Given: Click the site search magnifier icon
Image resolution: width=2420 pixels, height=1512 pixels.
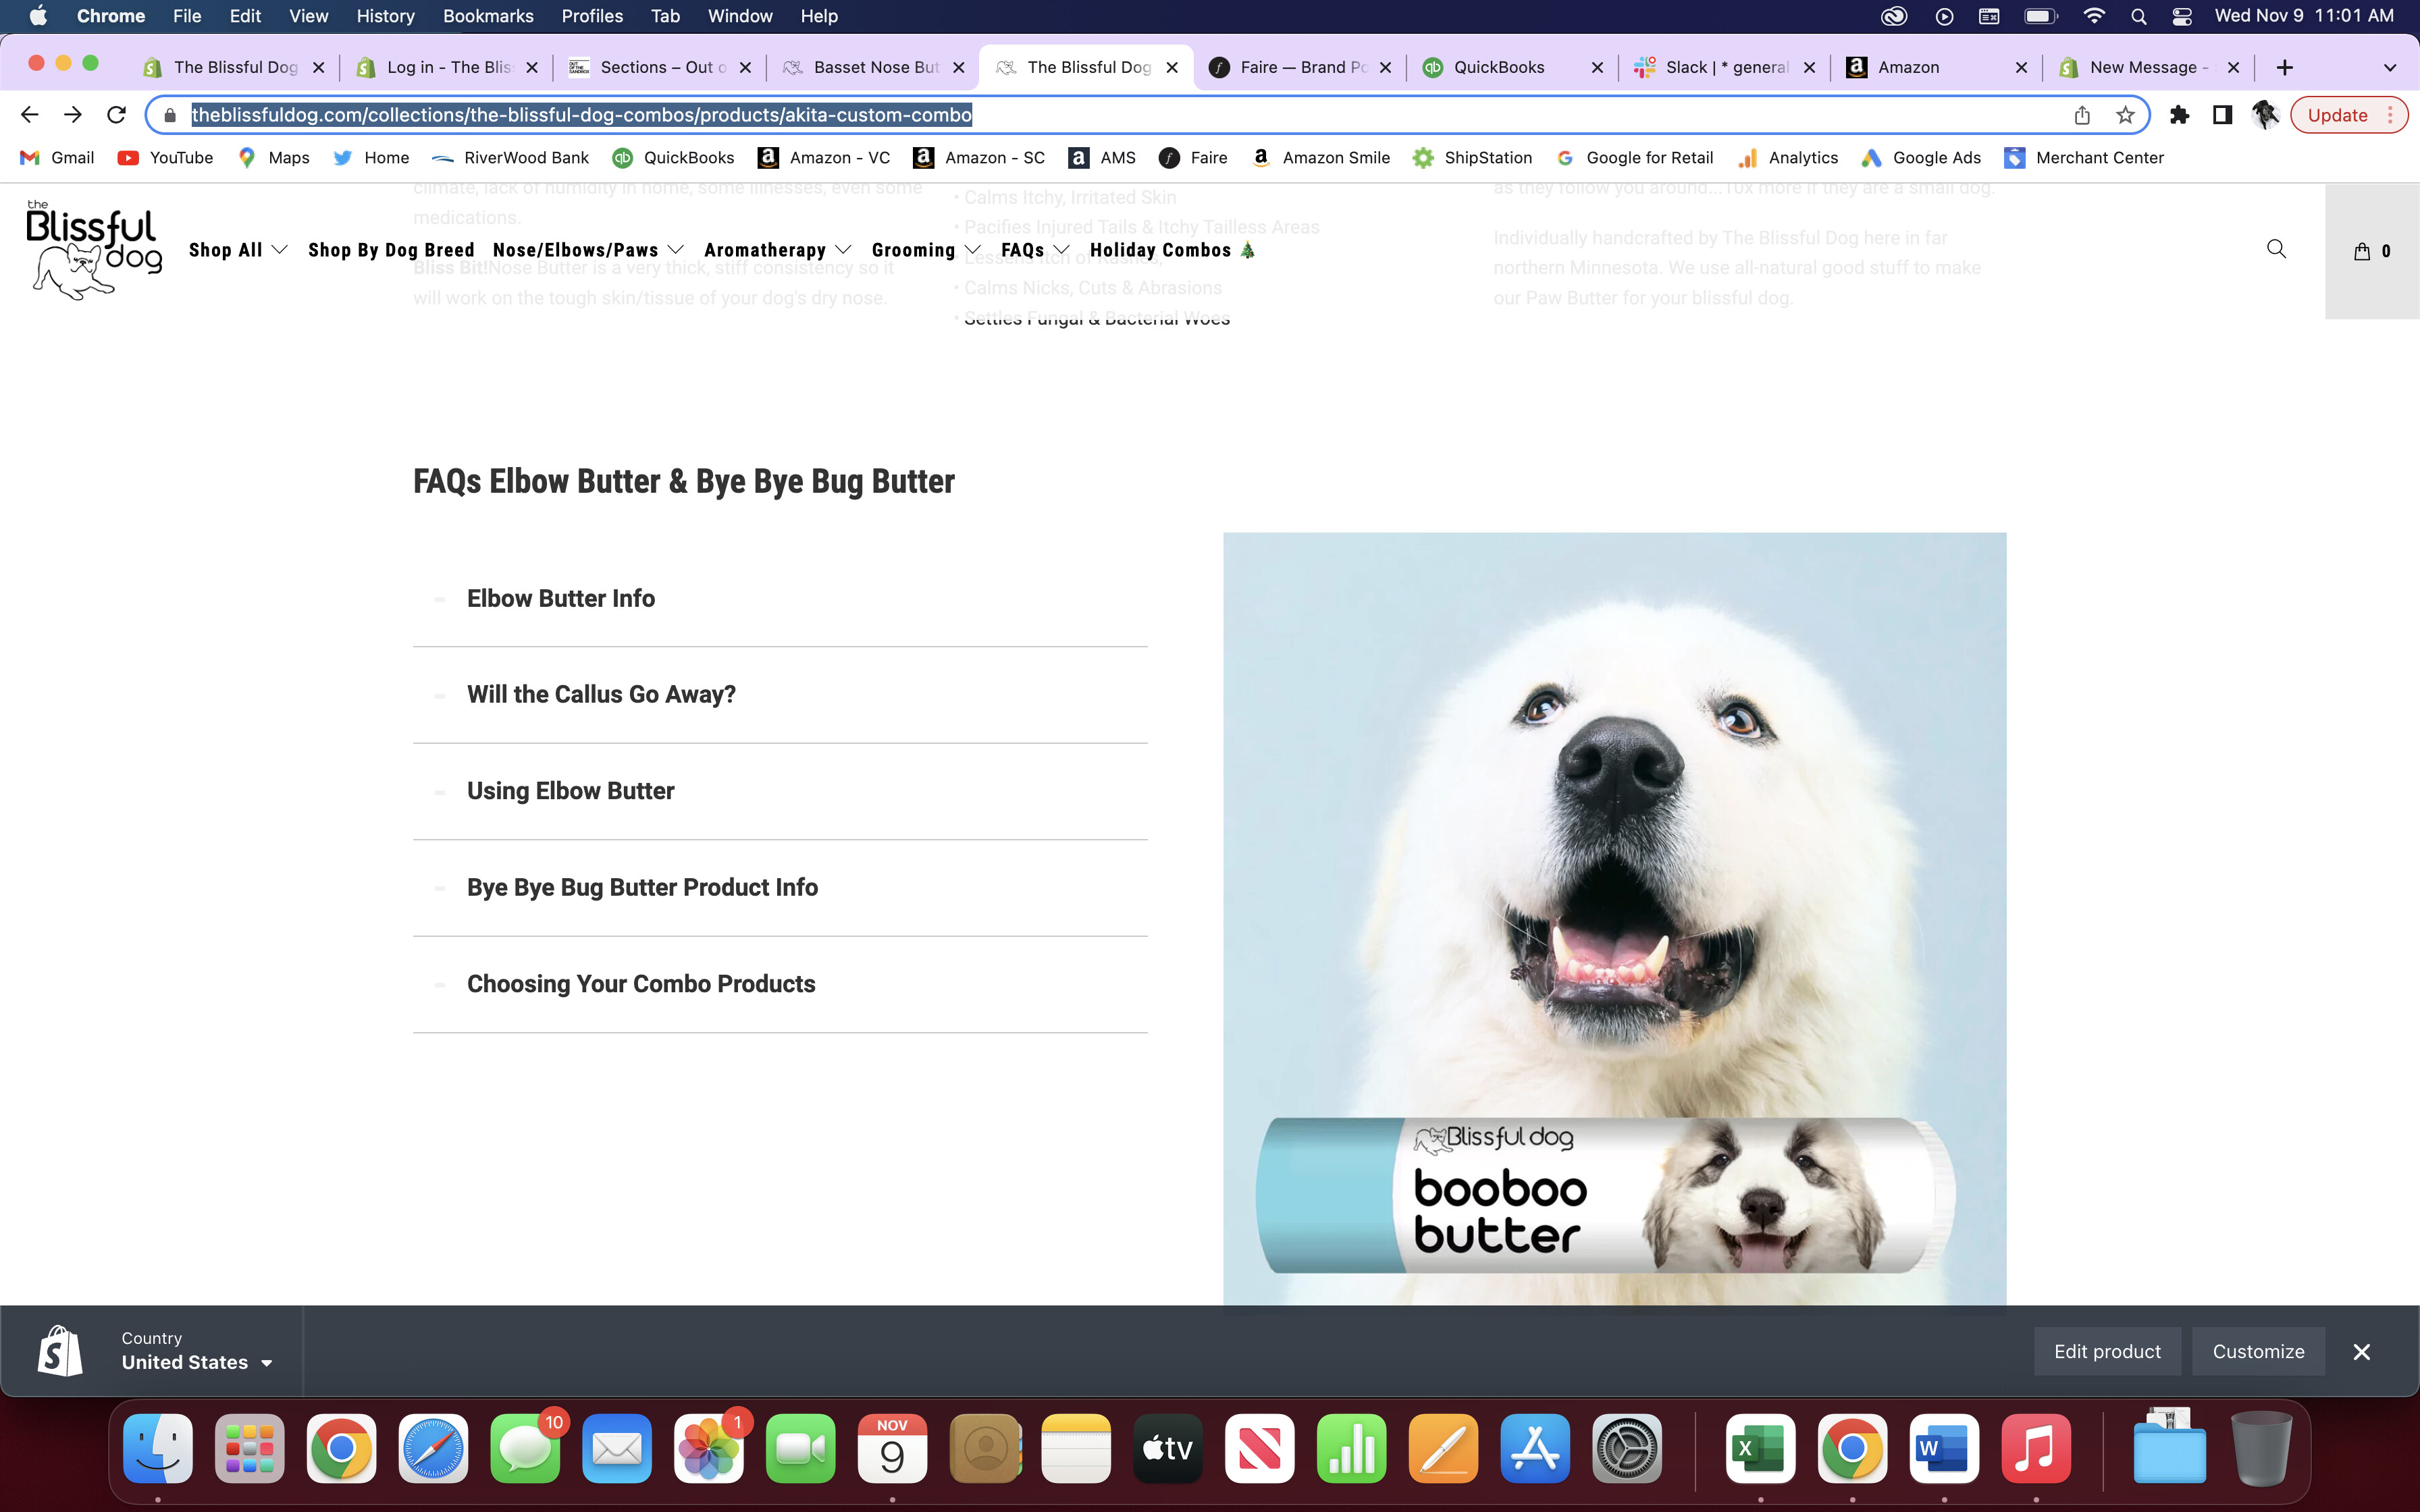Looking at the screenshot, I should (2276, 249).
